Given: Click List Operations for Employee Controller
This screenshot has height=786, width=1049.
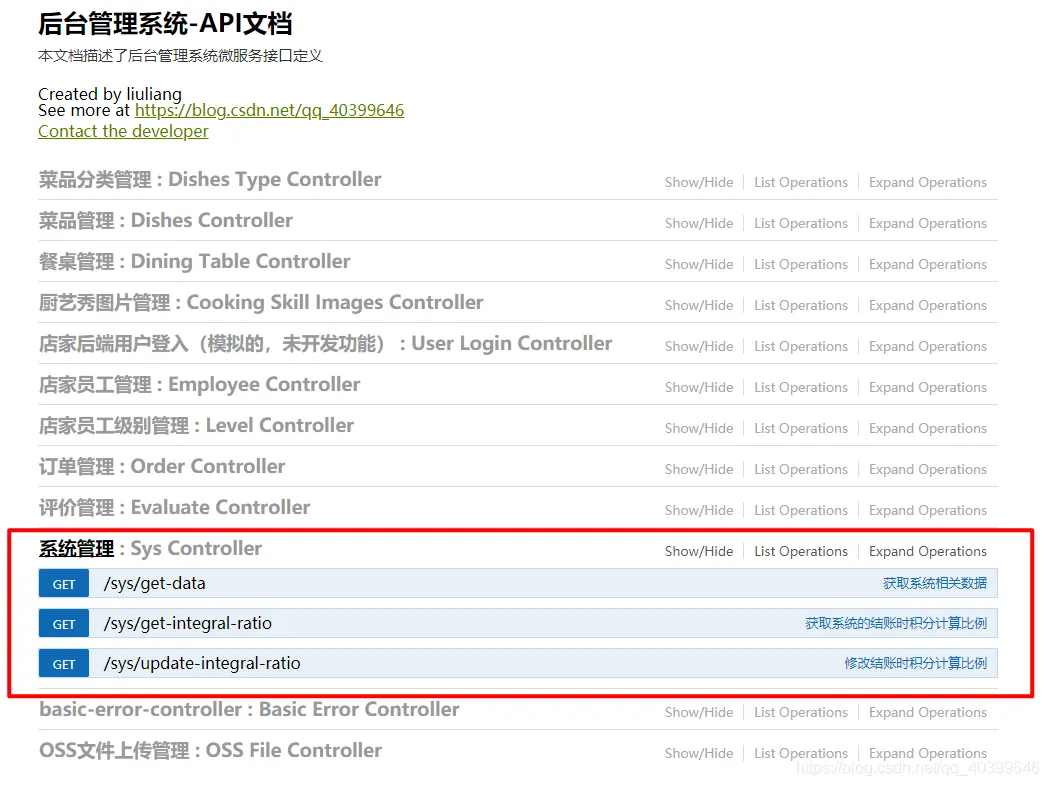Looking at the screenshot, I should point(800,387).
